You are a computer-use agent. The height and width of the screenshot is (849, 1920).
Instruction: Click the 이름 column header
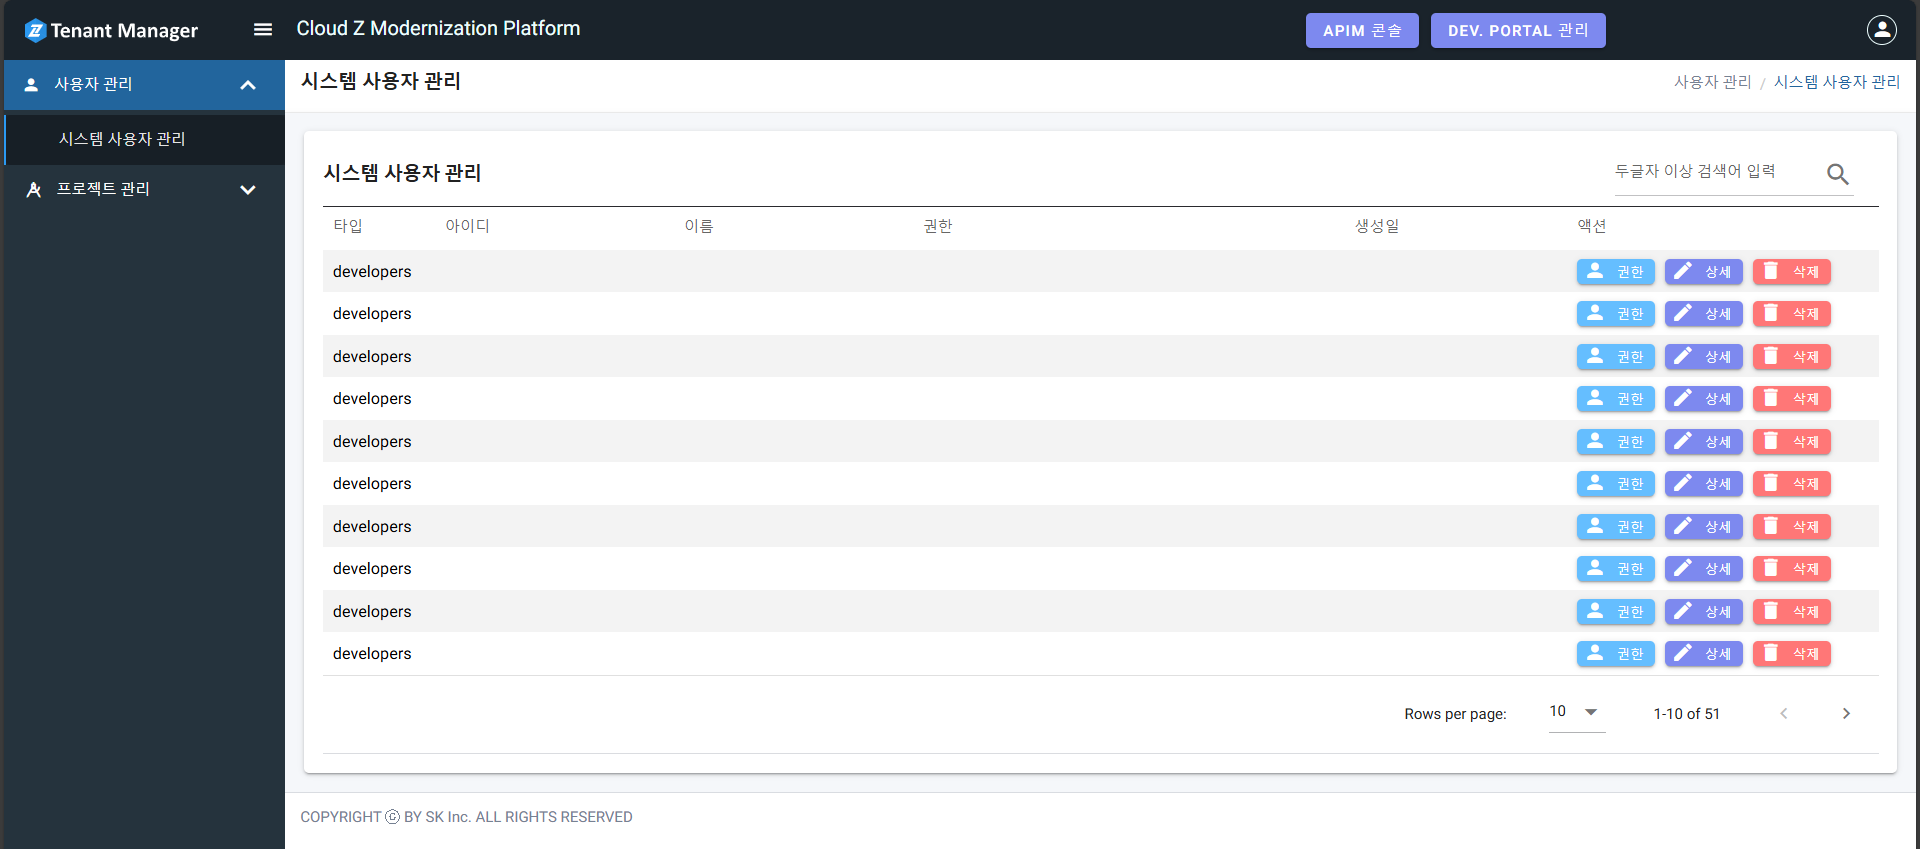pyautogui.click(x=698, y=226)
